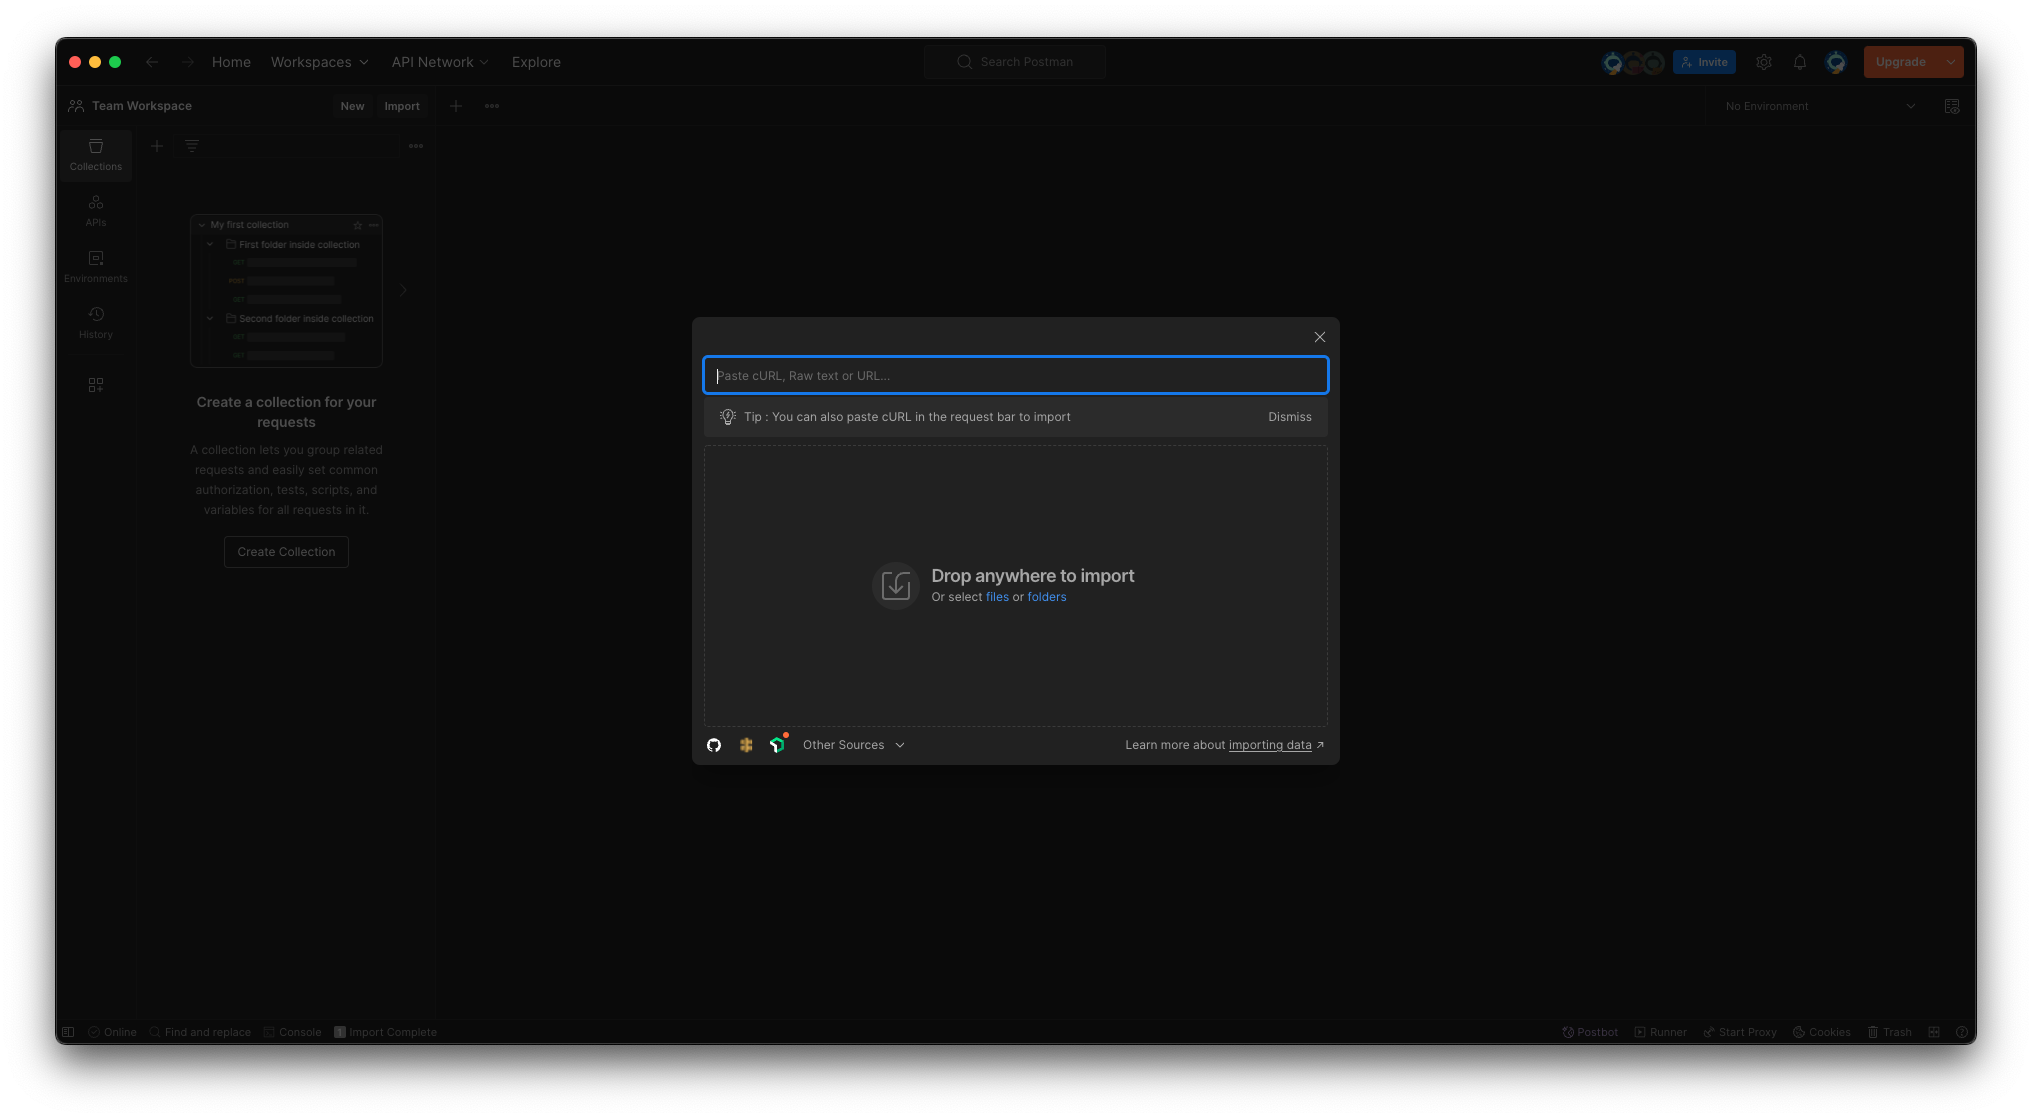Toggle sidebar visibility icon in status bar
The height and width of the screenshot is (1118, 2032).
[x=68, y=1032]
